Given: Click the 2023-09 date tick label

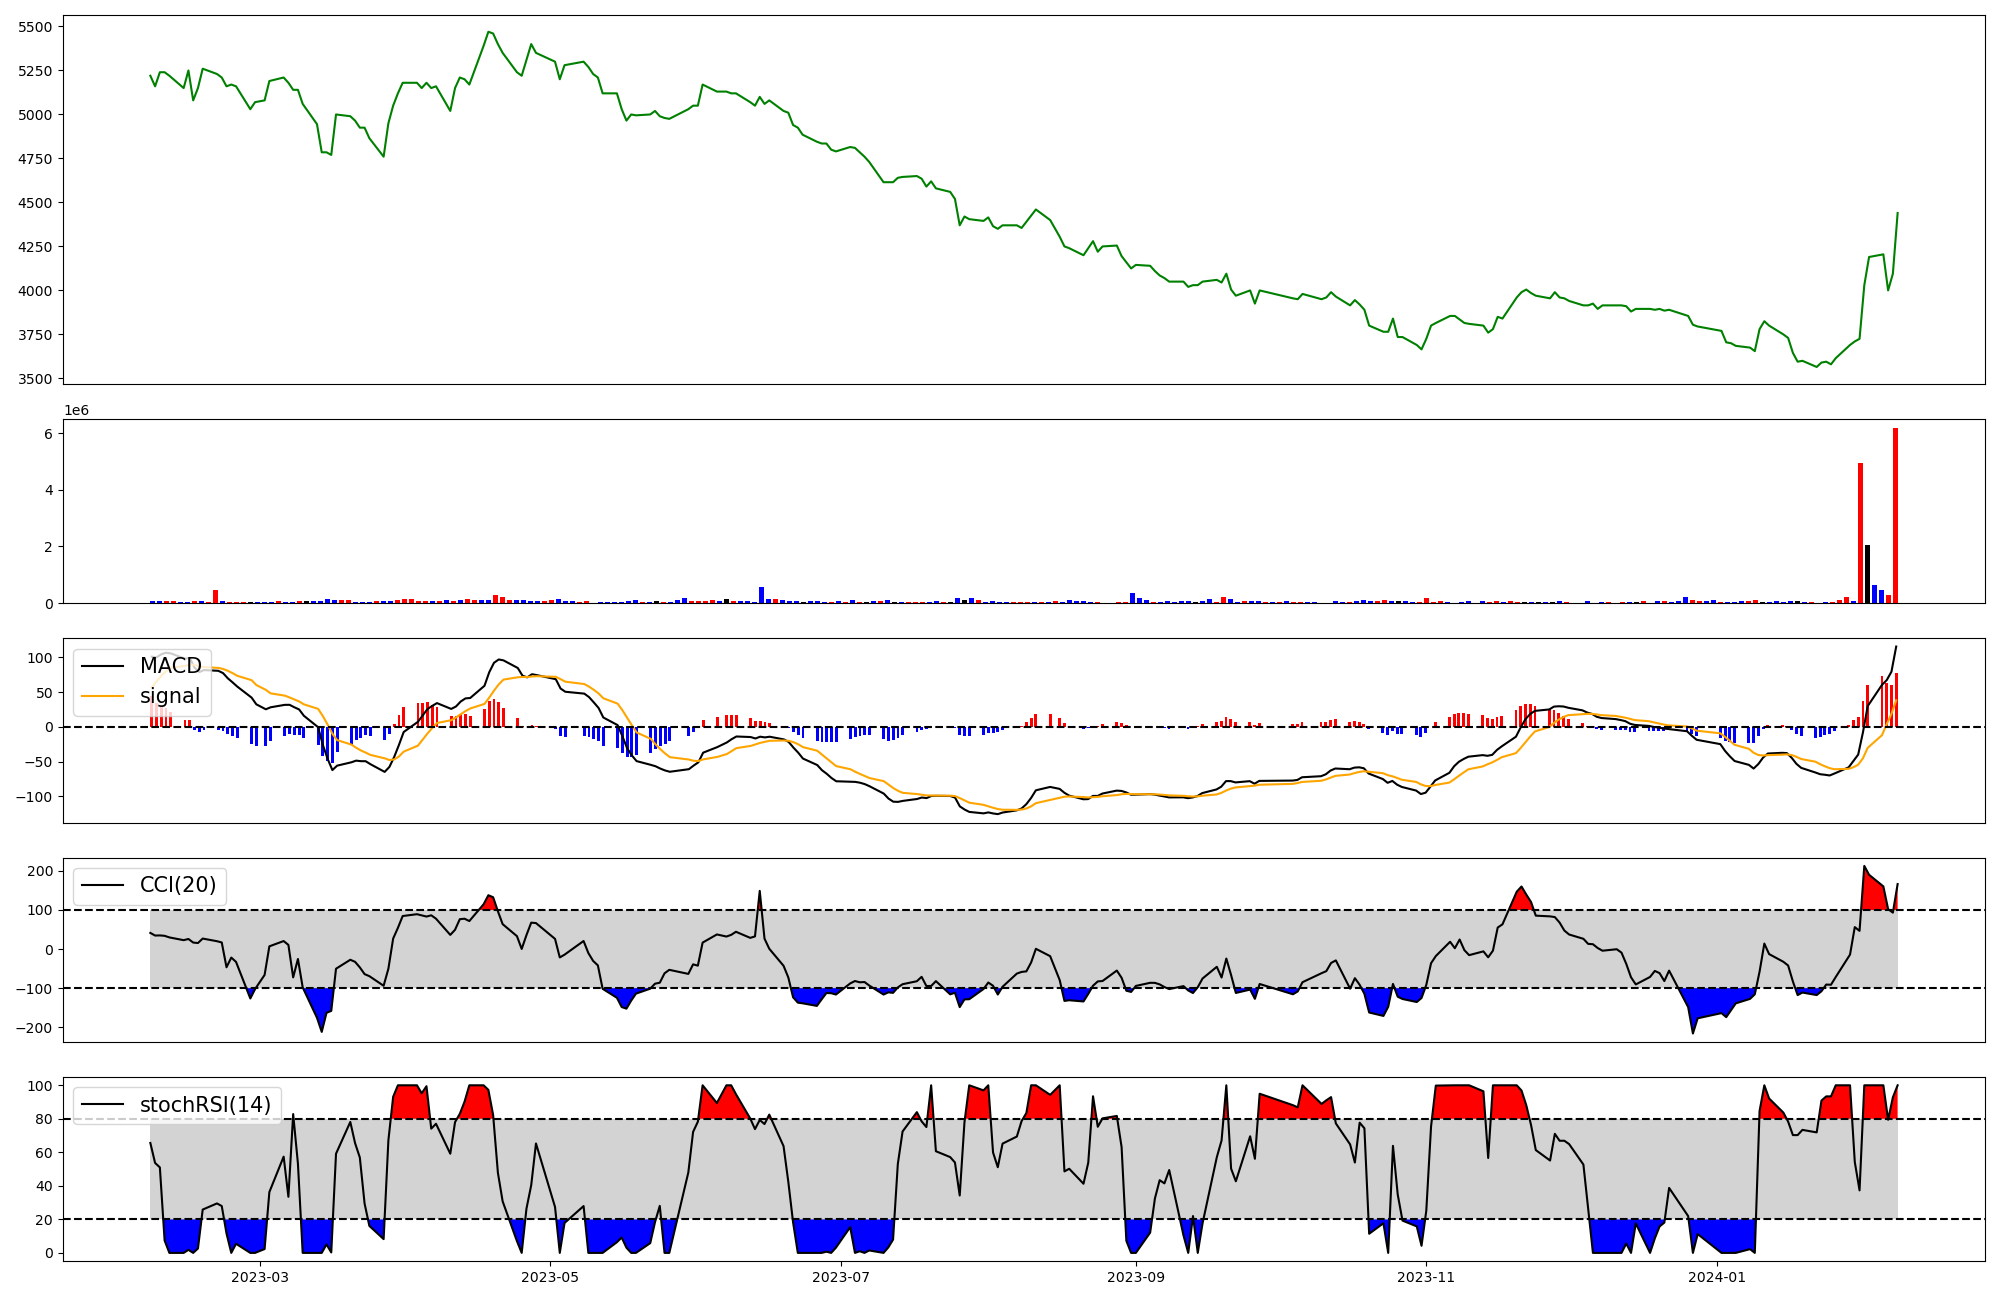Looking at the screenshot, I should (1137, 1277).
